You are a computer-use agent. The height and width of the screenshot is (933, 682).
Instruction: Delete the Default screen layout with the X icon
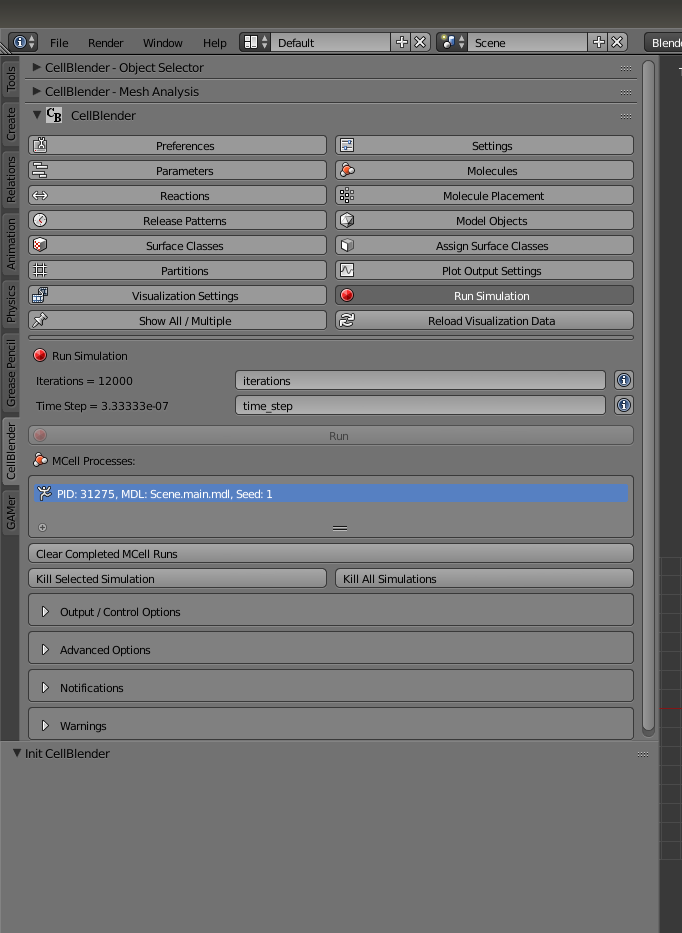pos(420,42)
